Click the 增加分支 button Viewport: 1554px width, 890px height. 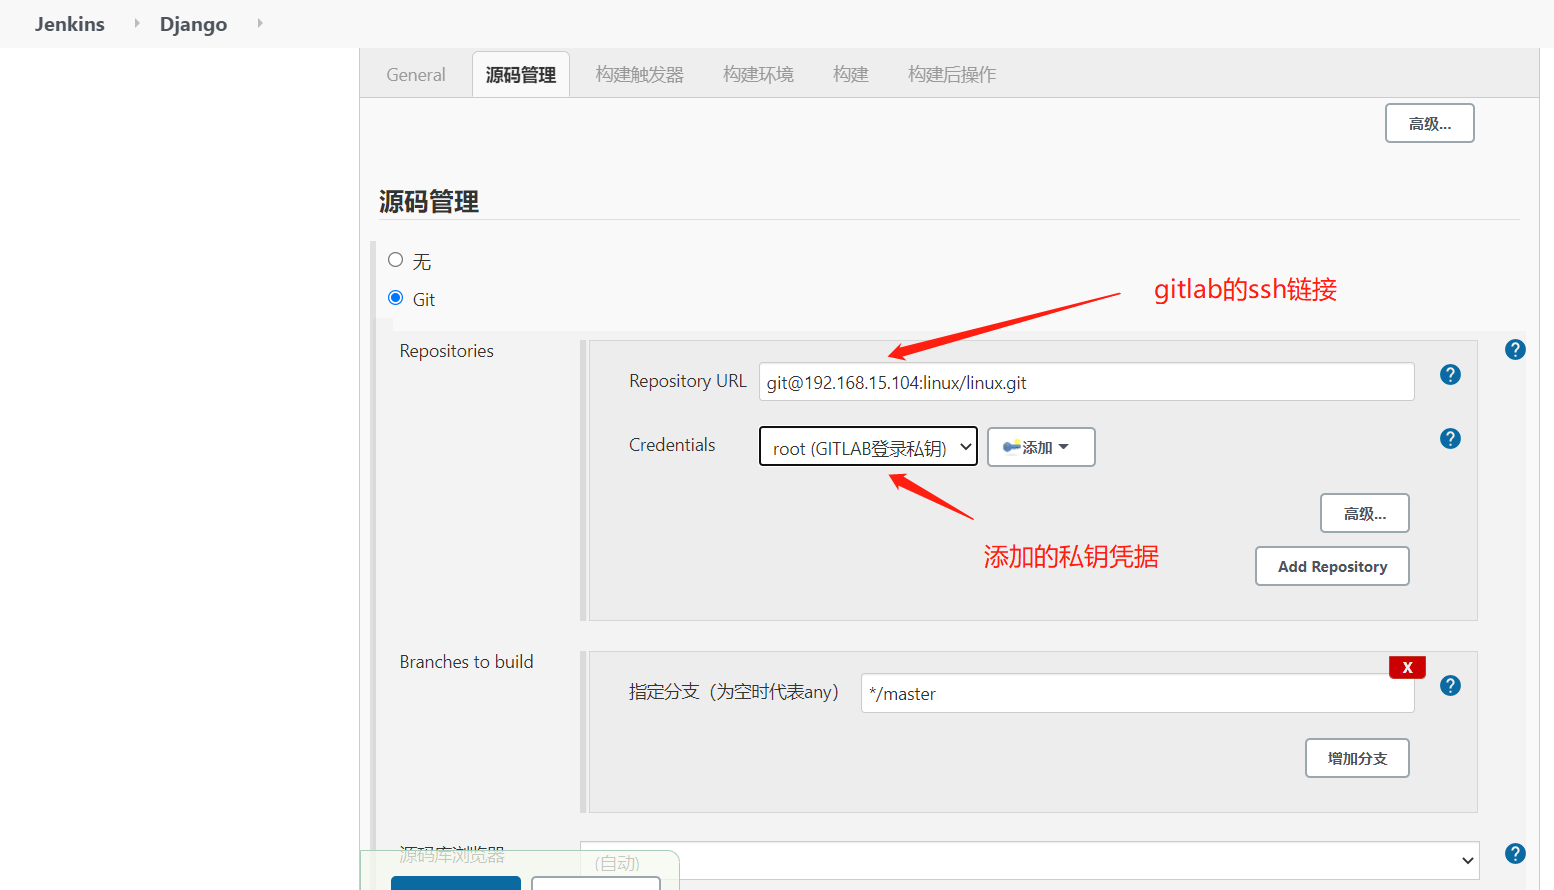coord(1357,758)
